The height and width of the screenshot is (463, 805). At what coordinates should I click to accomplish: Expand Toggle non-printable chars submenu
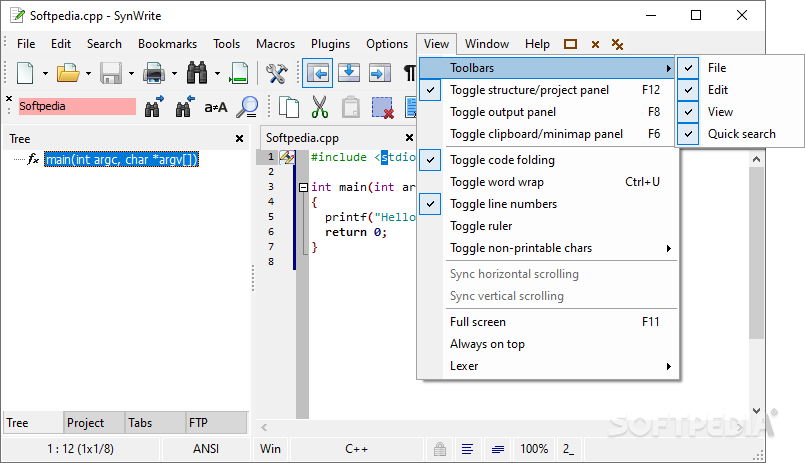click(x=547, y=248)
